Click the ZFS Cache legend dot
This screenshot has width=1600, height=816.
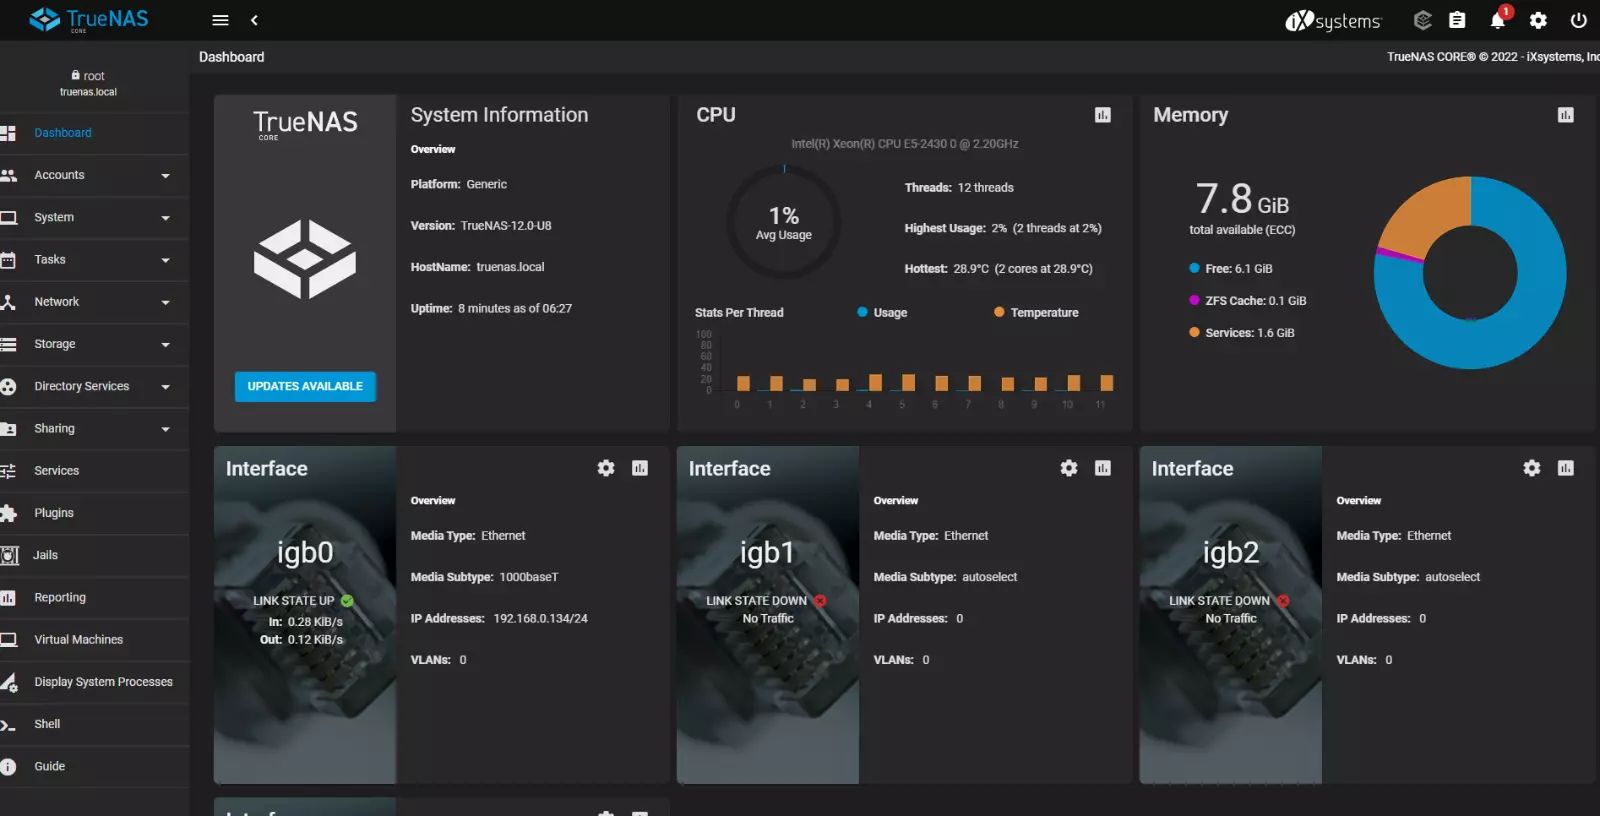(x=1194, y=300)
